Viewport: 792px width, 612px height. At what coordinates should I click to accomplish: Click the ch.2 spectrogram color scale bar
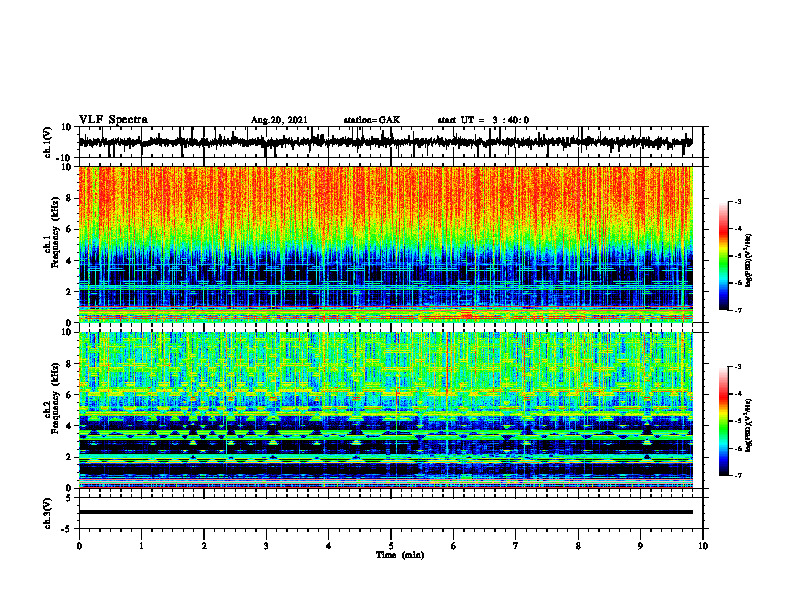coord(724,421)
